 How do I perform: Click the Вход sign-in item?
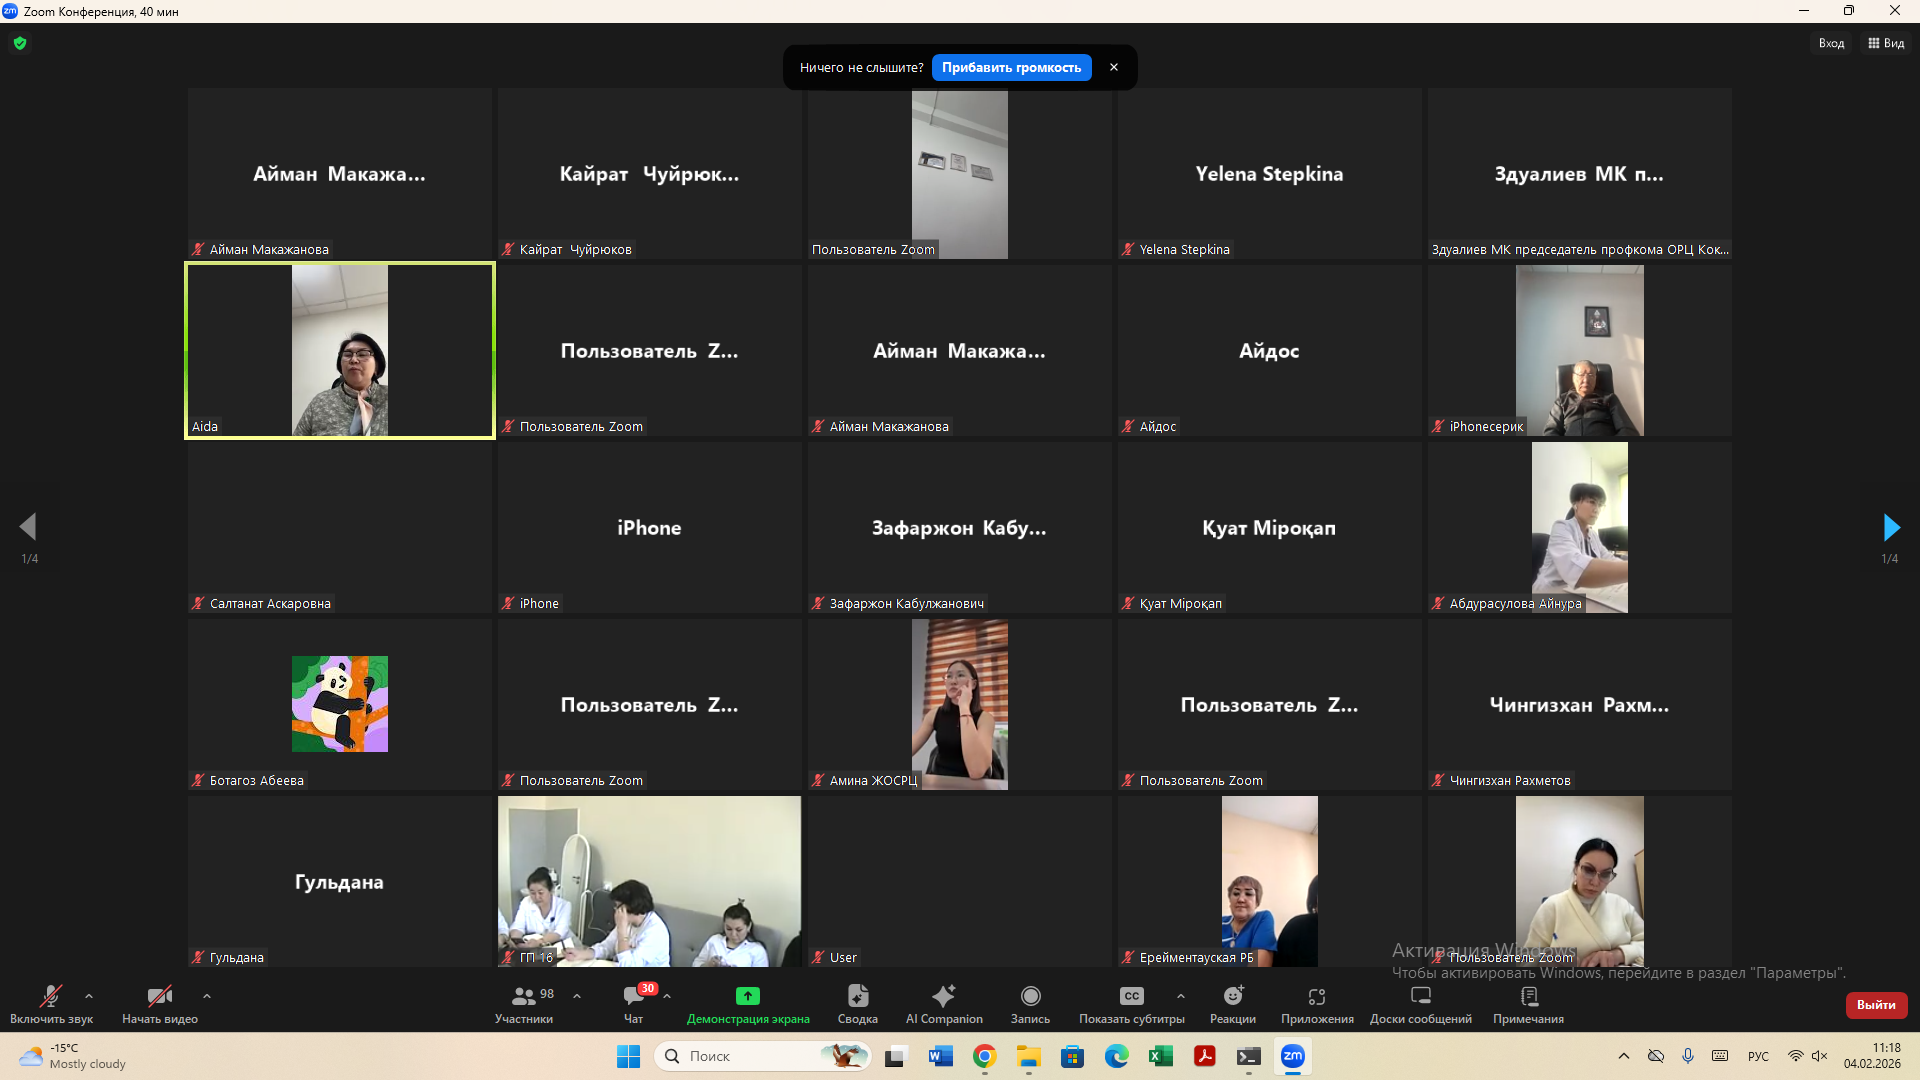tap(1831, 43)
